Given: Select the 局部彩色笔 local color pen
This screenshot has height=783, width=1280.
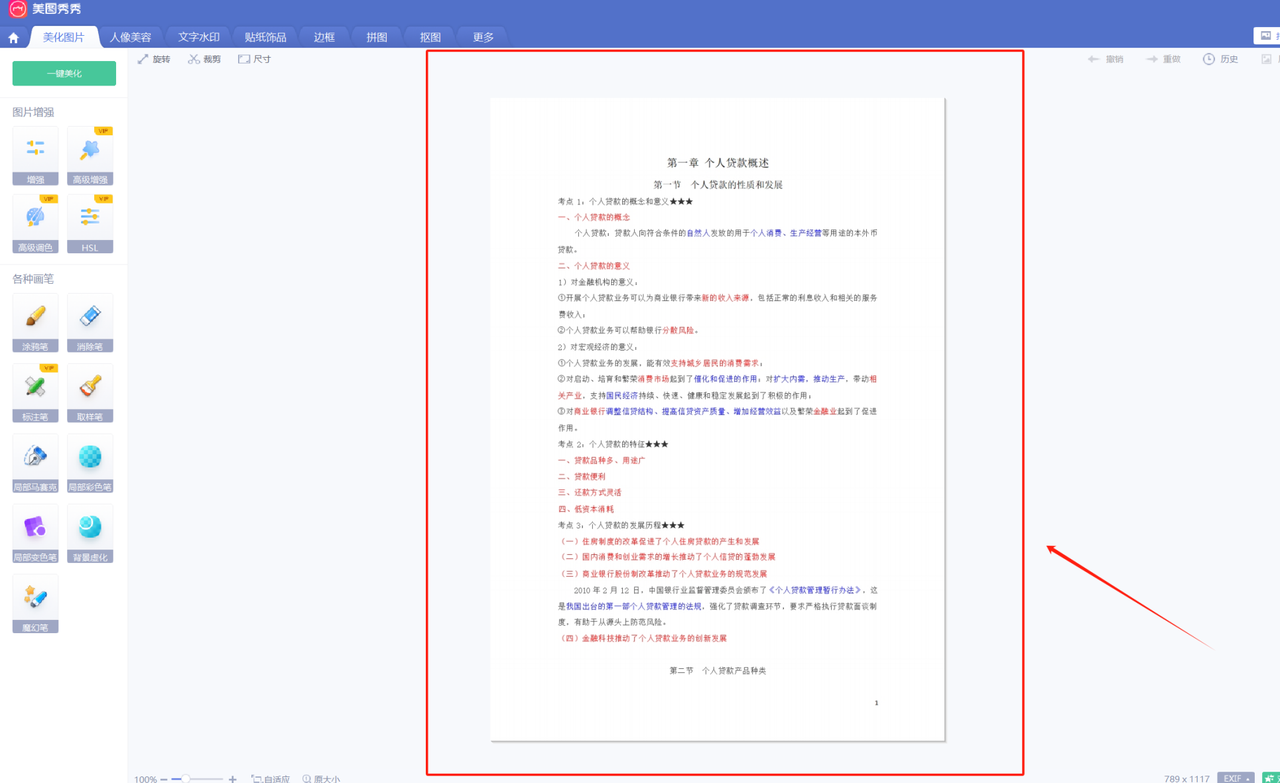Looking at the screenshot, I should point(90,463).
